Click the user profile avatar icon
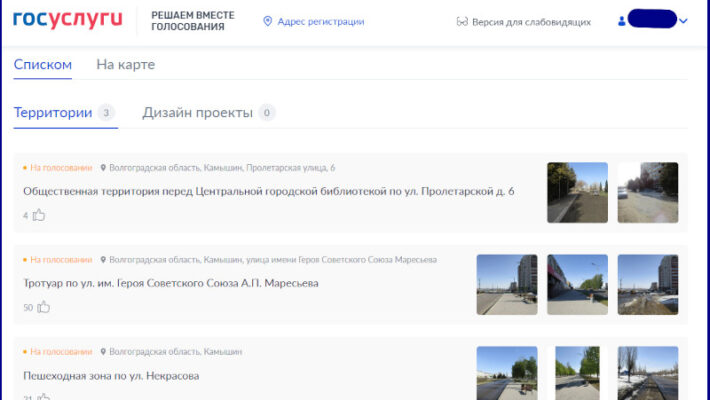 point(622,21)
